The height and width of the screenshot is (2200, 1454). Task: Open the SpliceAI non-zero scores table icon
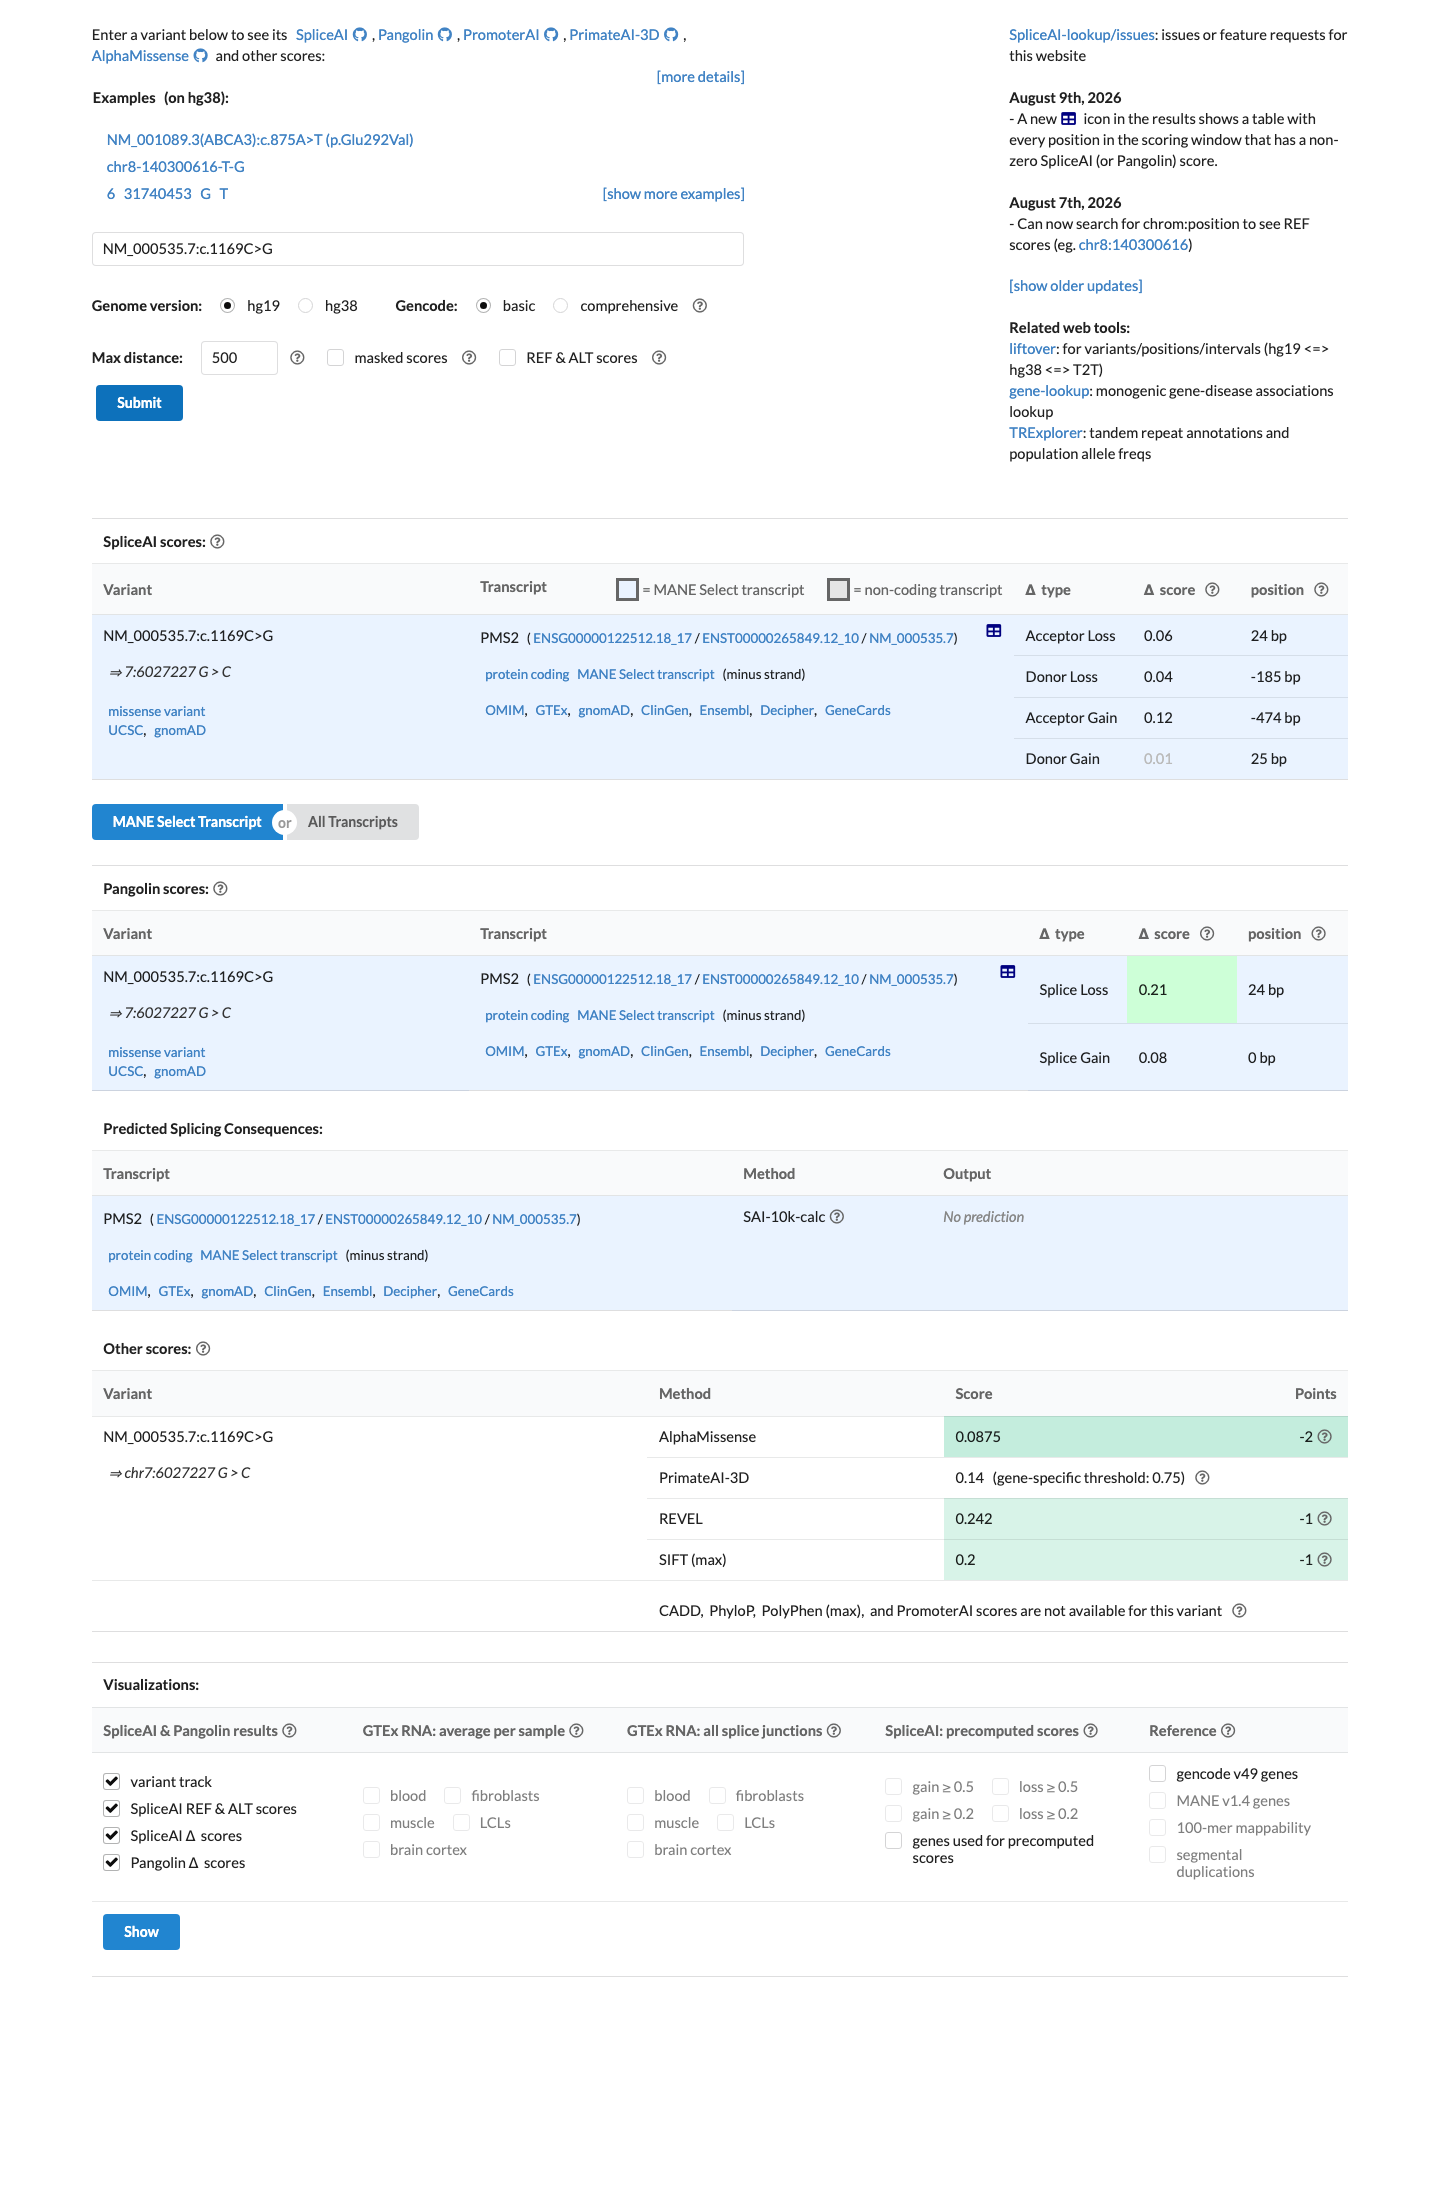[x=994, y=631]
